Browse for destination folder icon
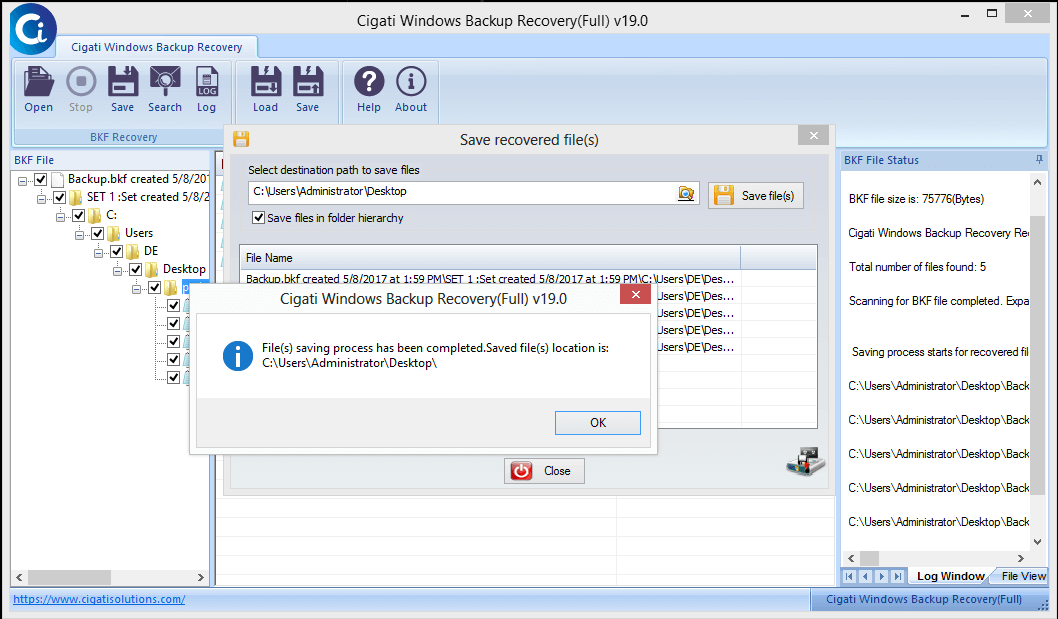1058x619 pixels. [x=686, y=193]
